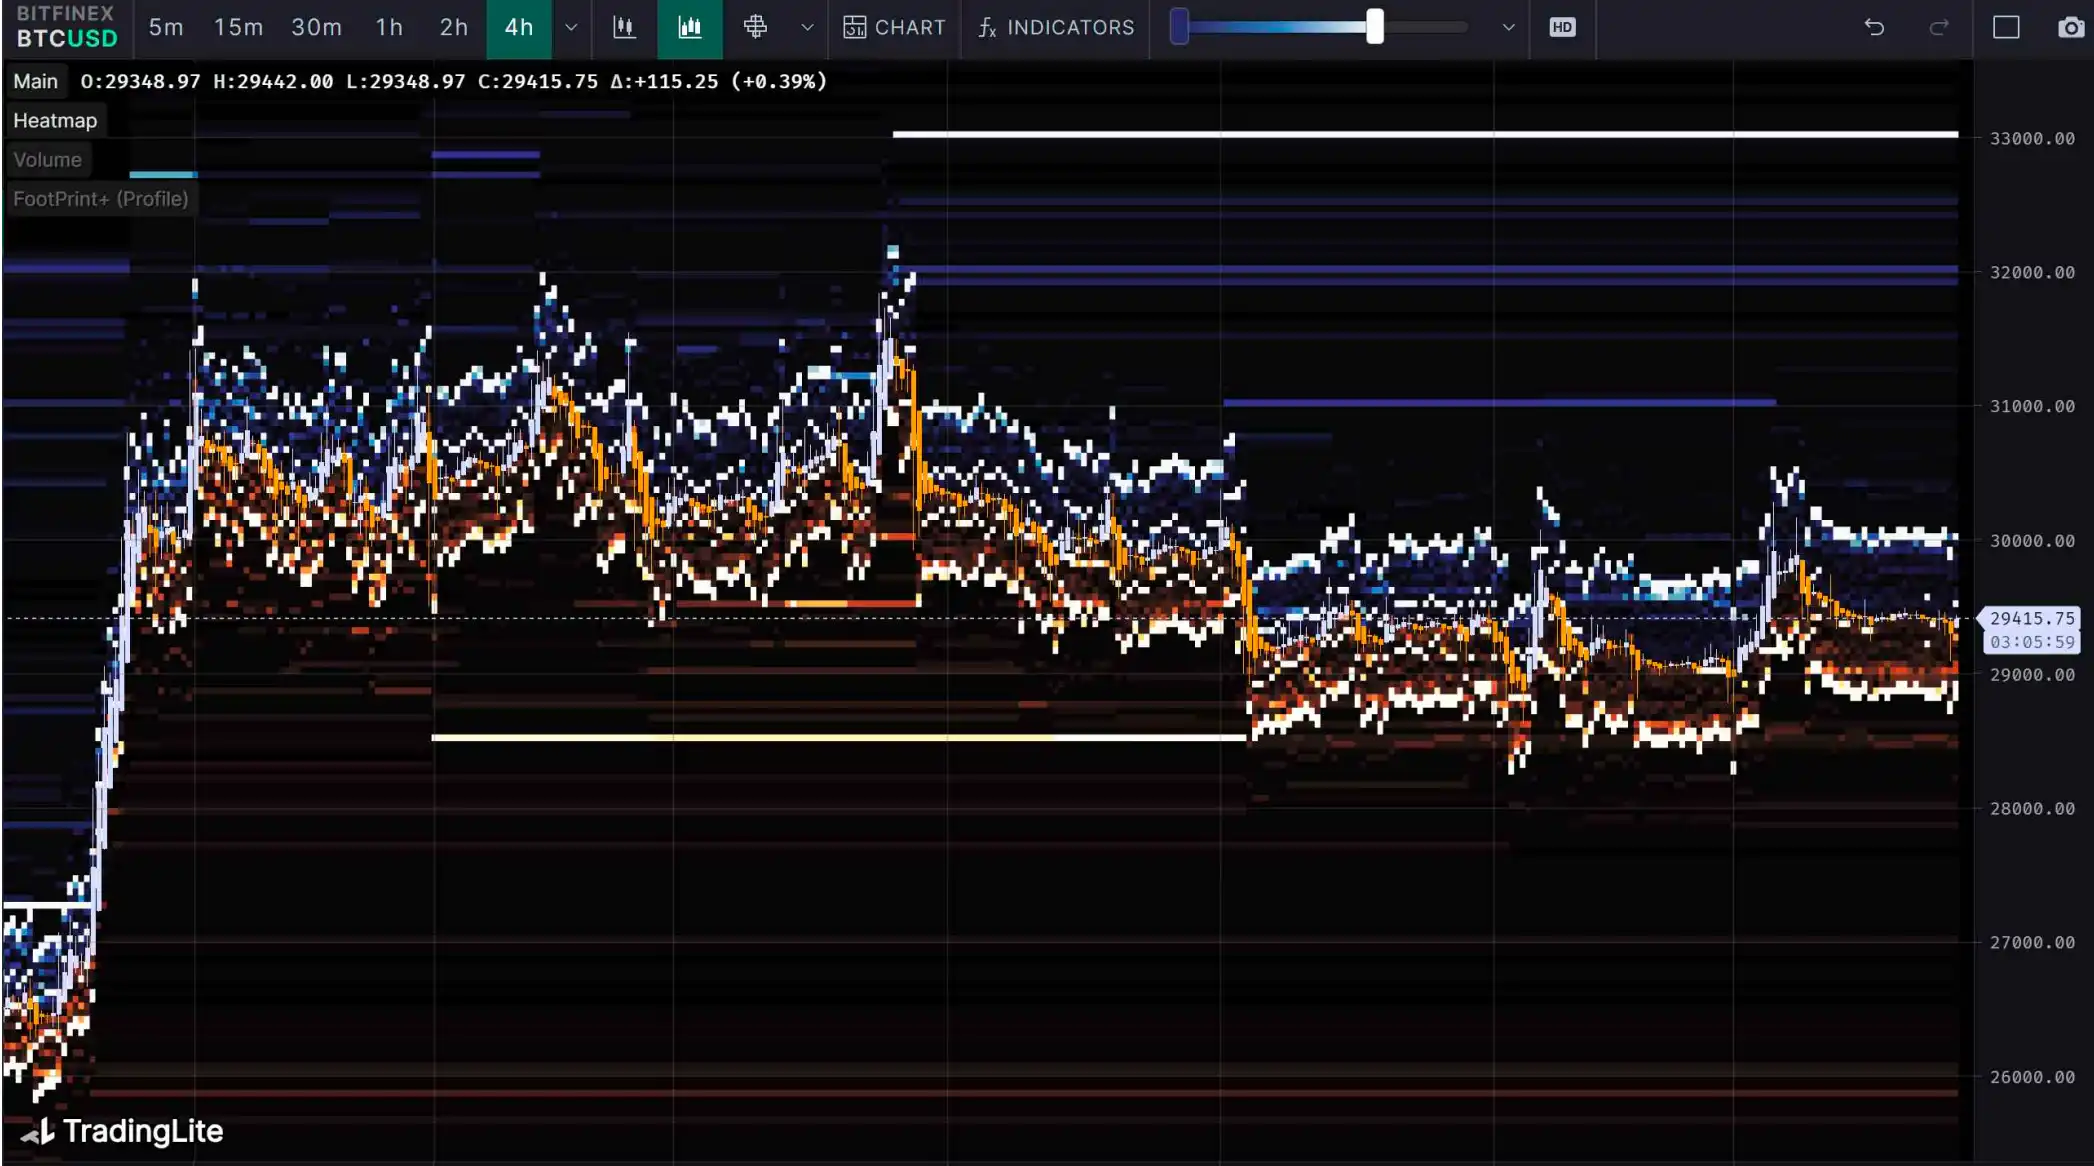2094x1166 pixels.
Task: Select the candlestick chart type icon
Action: click(x=624, y=28)
